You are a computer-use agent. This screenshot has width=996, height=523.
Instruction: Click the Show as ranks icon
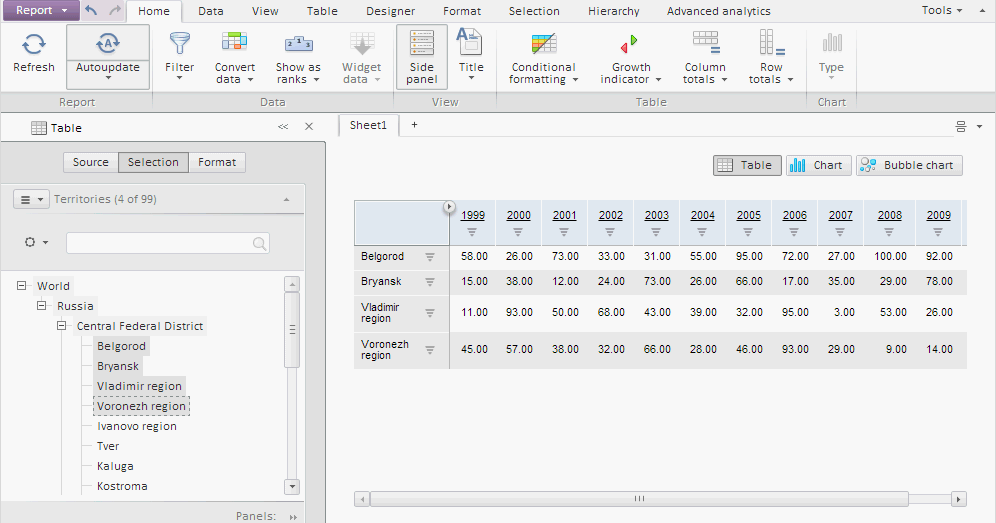(298, 44)
